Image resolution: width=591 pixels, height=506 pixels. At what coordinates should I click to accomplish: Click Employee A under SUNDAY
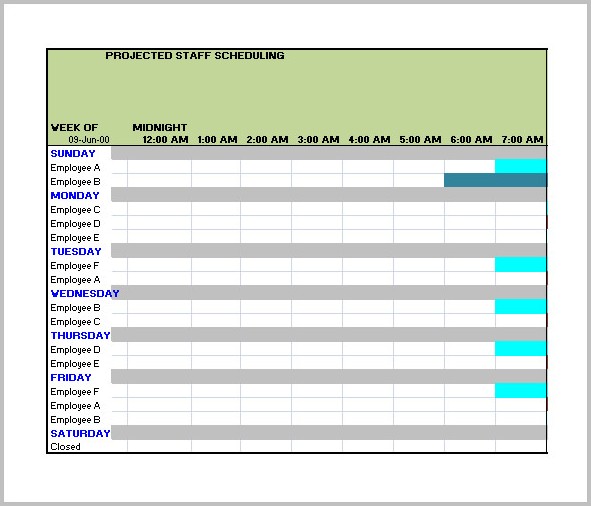pyautogui.click(x=75, y=168)
